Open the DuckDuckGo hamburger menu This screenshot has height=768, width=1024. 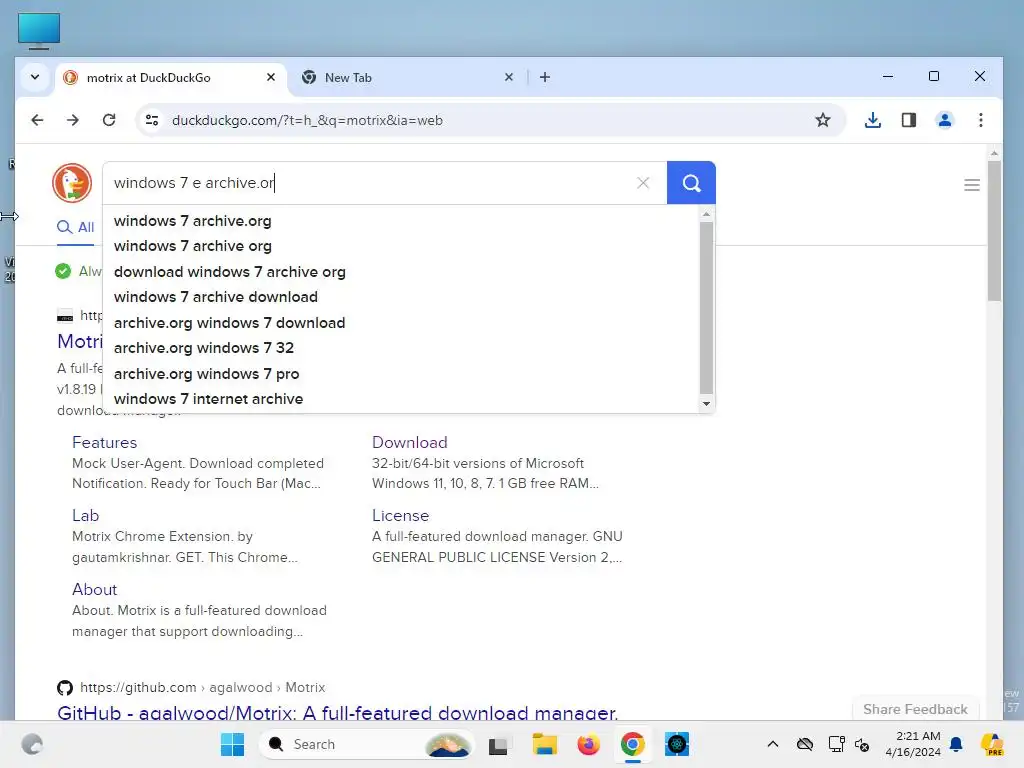coord(971,185)
